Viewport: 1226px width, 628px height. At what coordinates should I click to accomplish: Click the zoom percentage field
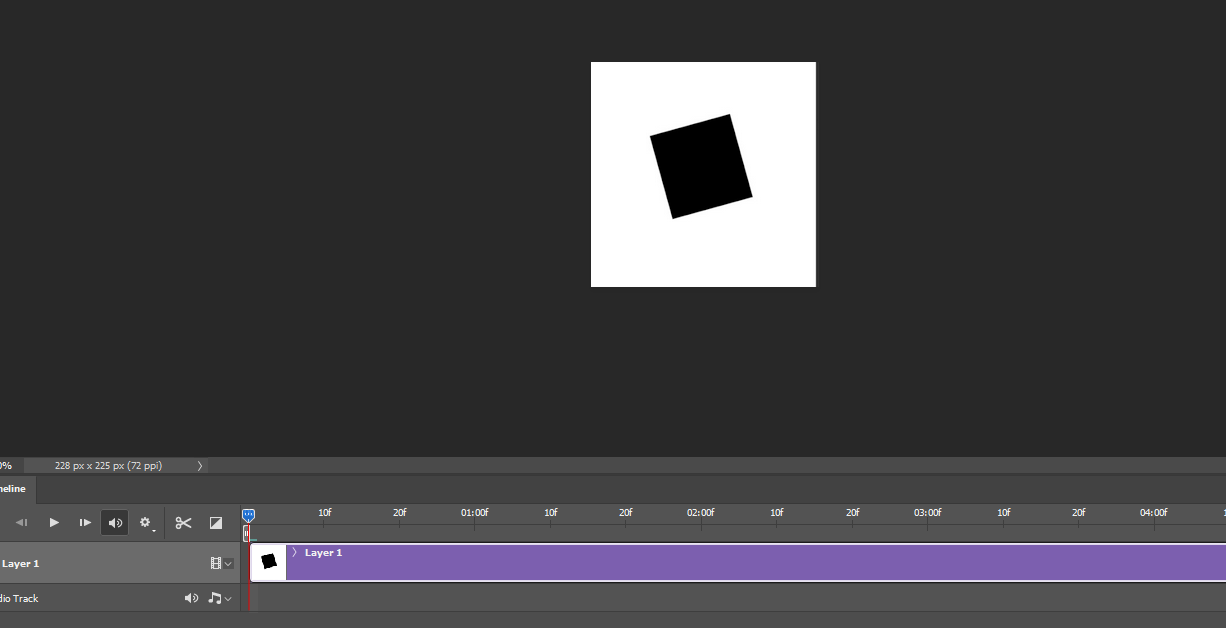[x=6, y=466]
